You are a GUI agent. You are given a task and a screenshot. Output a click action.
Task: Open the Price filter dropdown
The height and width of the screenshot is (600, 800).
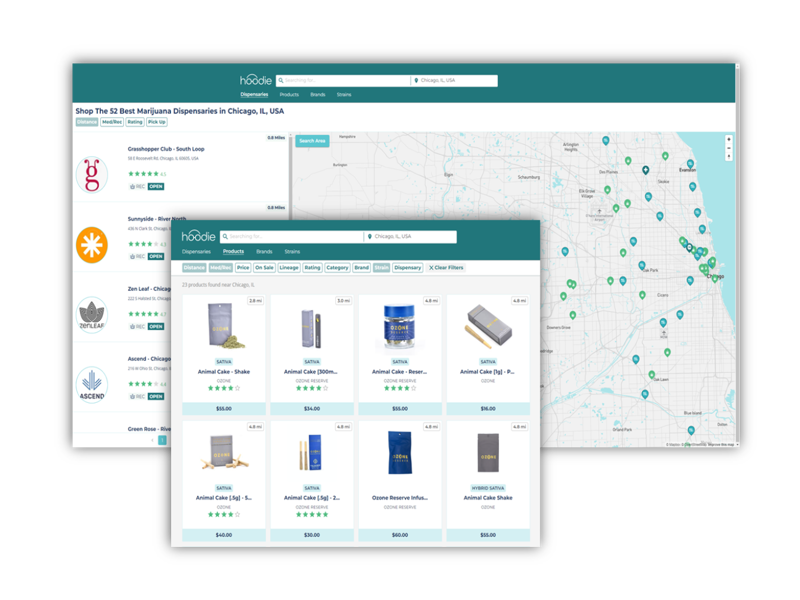243,267
